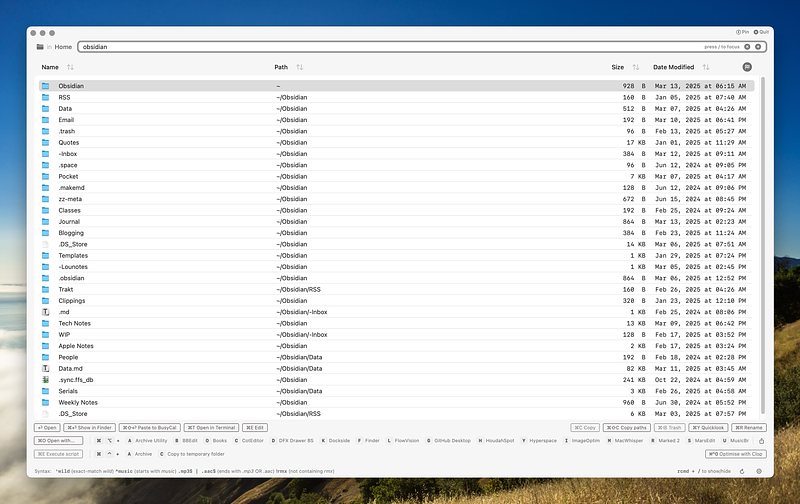This screenshot has height=504, width=800.
Task: Click the Data.md text file icon
Action: click(45, 369)
